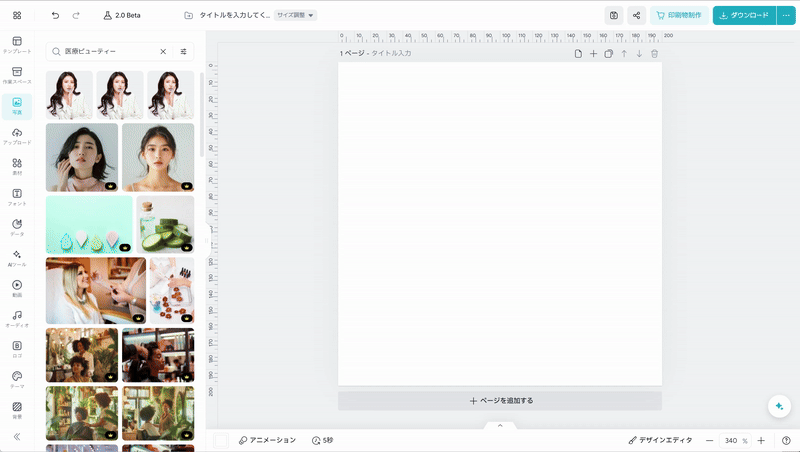
Task: Open the テンプレート (templates) sidebar panel
Action: [x=17, y=44]
